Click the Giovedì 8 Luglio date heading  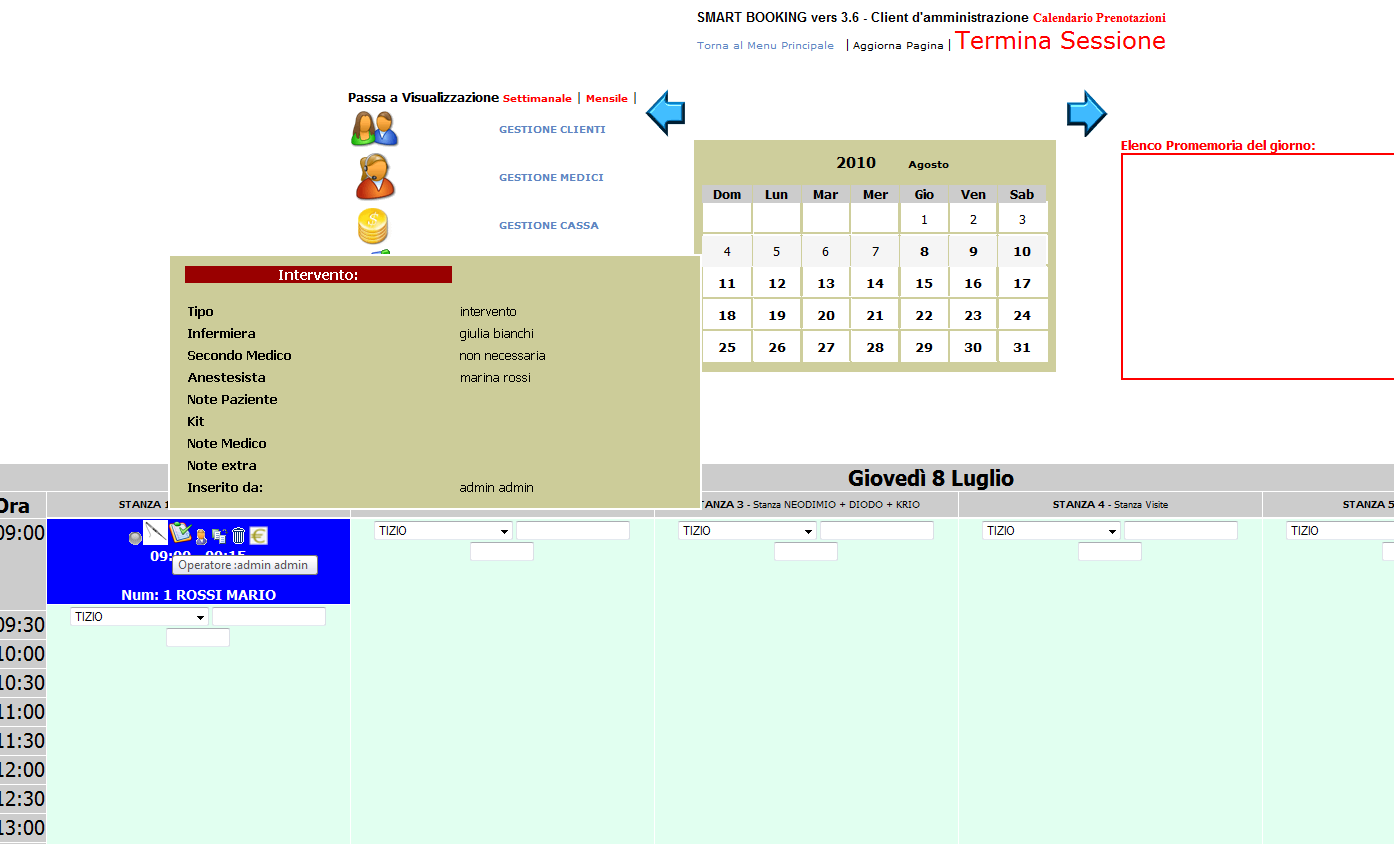(931, 478)
